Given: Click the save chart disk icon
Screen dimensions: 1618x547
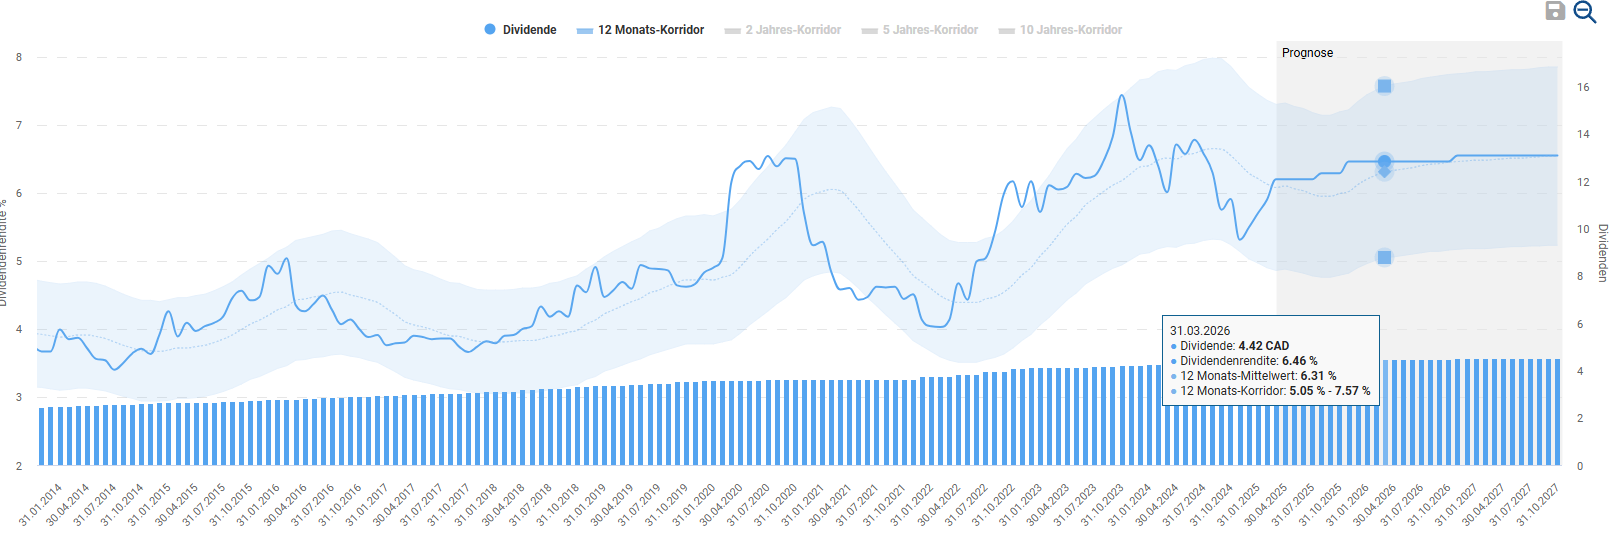Looking at the screenshot, I should tap(1555, 11).
